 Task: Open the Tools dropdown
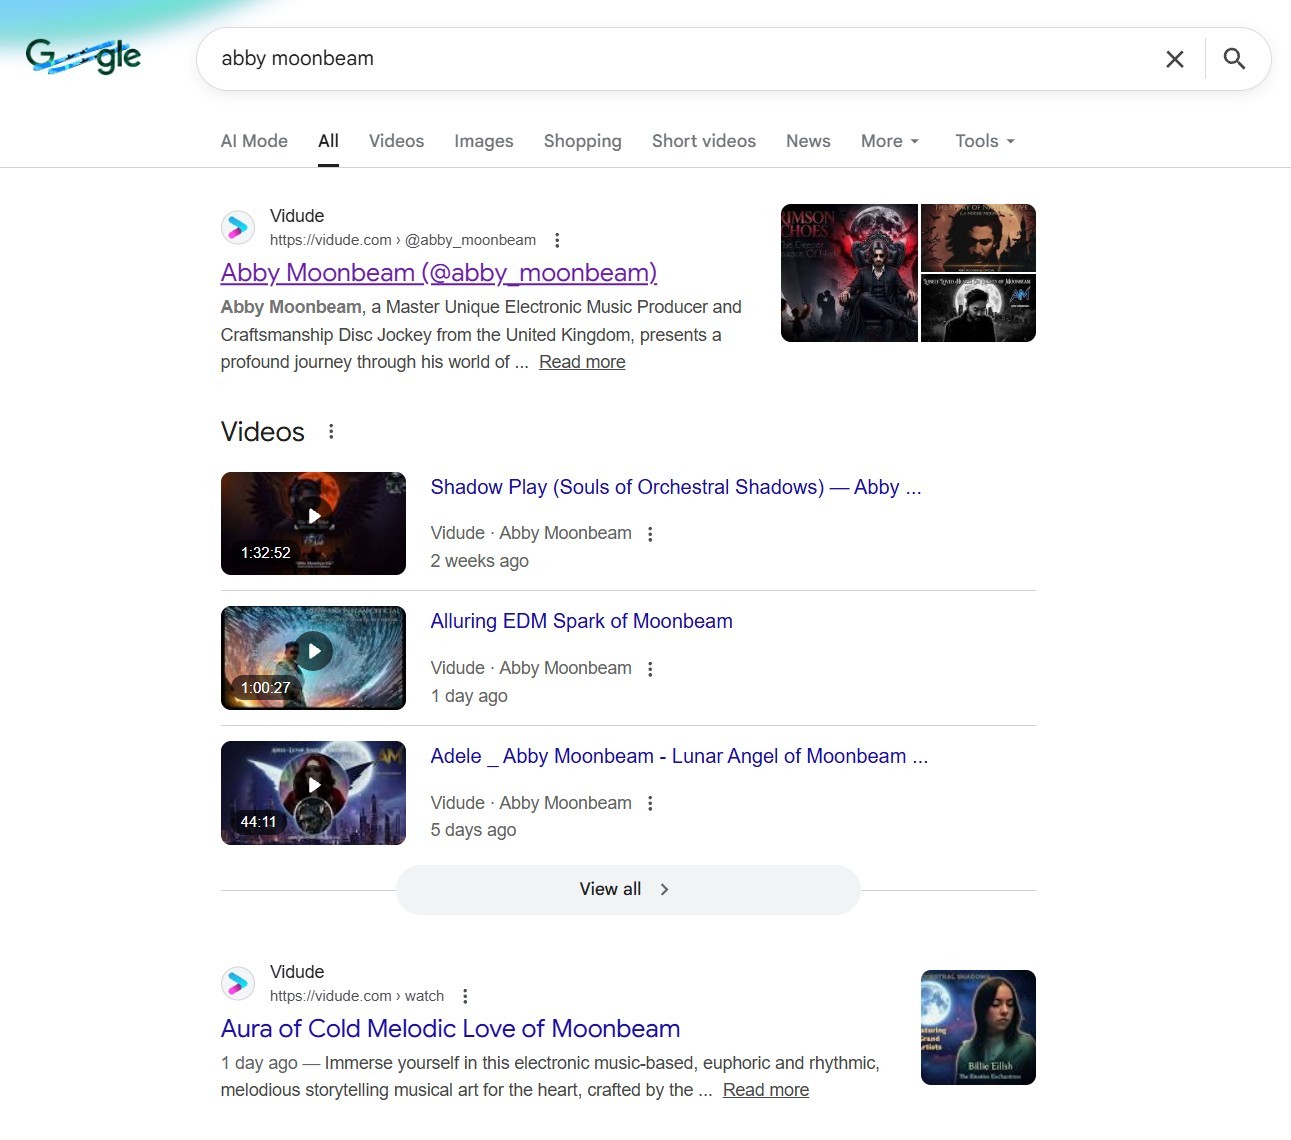tap(985, 141)
